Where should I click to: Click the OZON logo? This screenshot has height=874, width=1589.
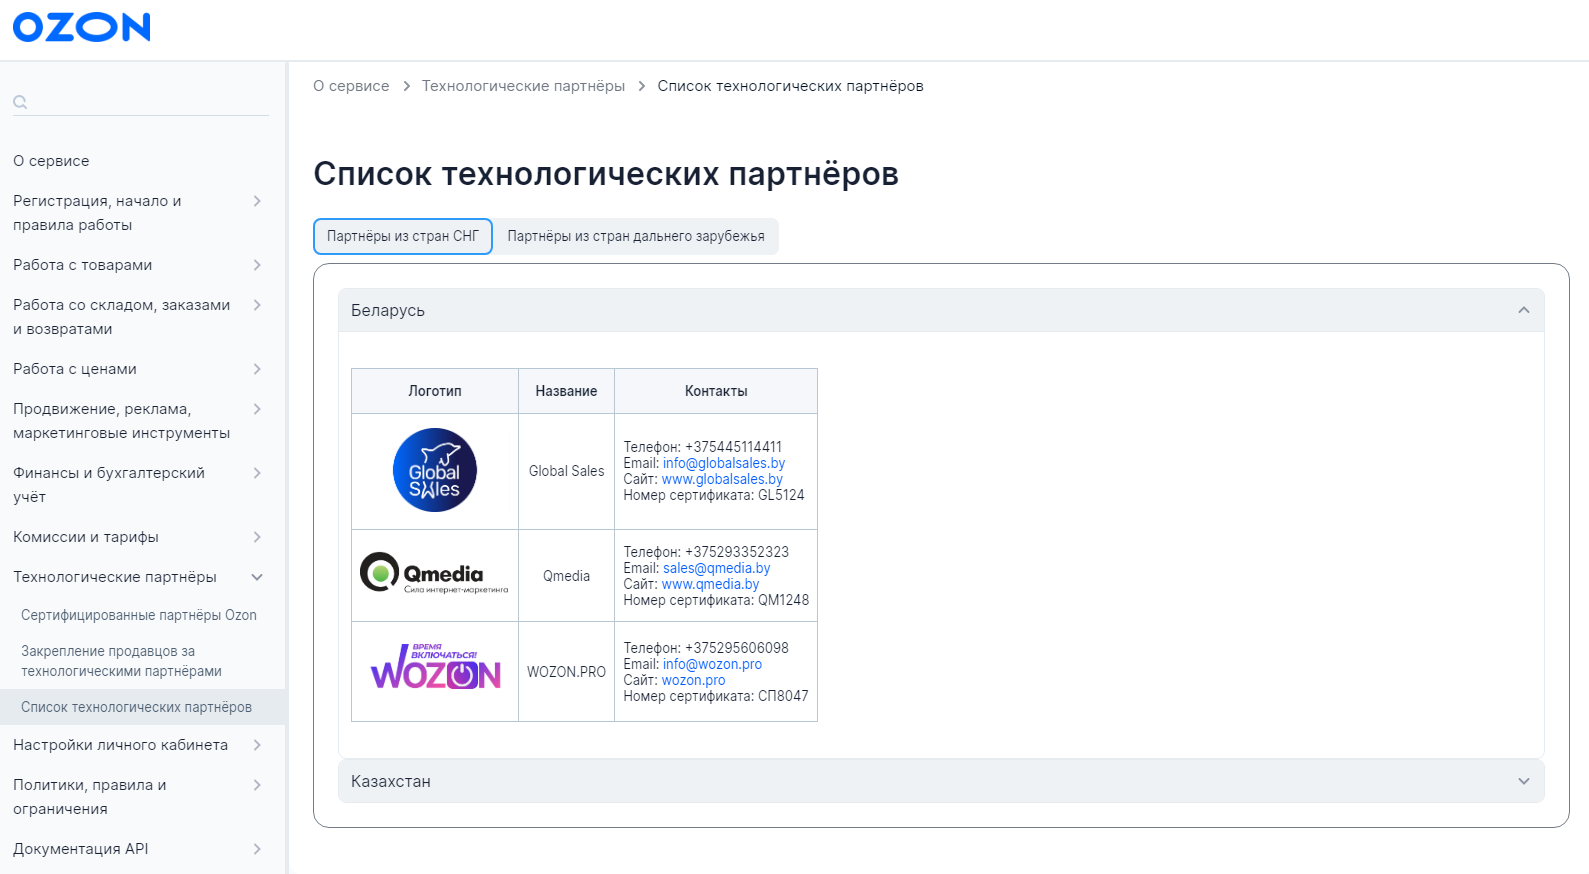(81, 27)
